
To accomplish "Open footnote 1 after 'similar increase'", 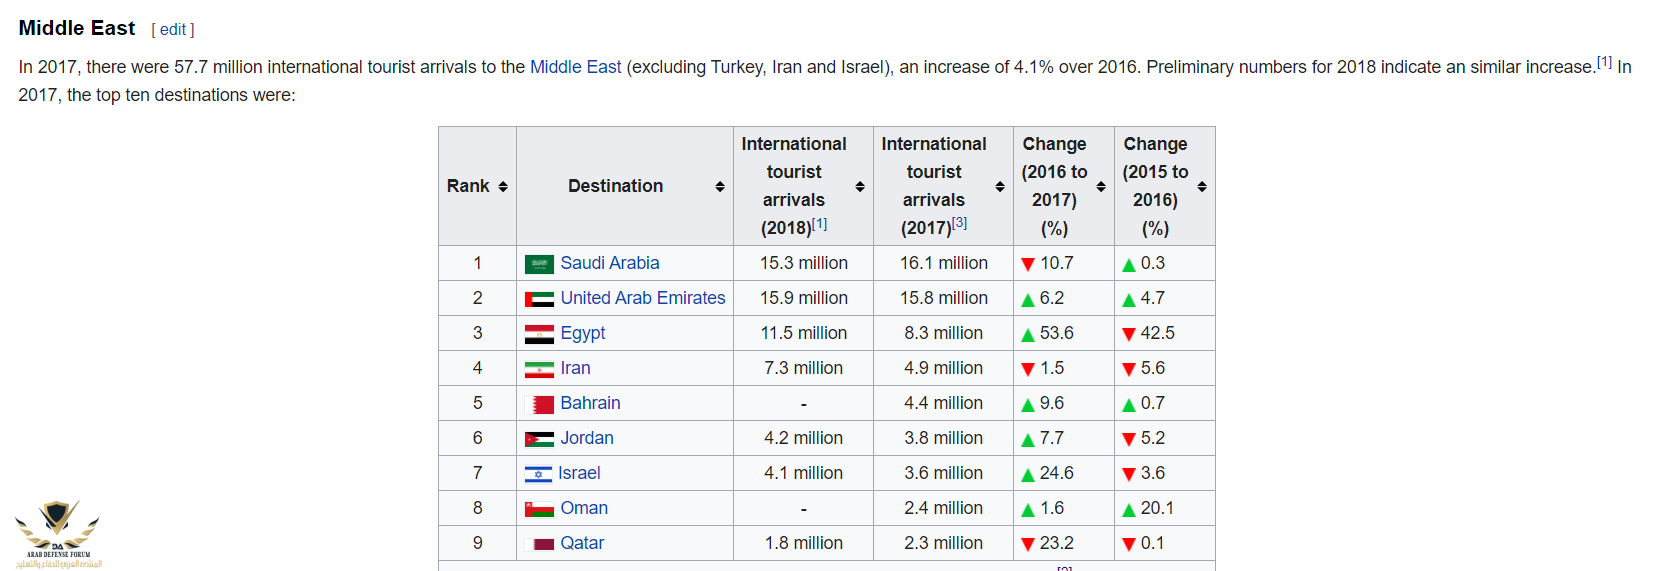I will tap(1604, 62).
